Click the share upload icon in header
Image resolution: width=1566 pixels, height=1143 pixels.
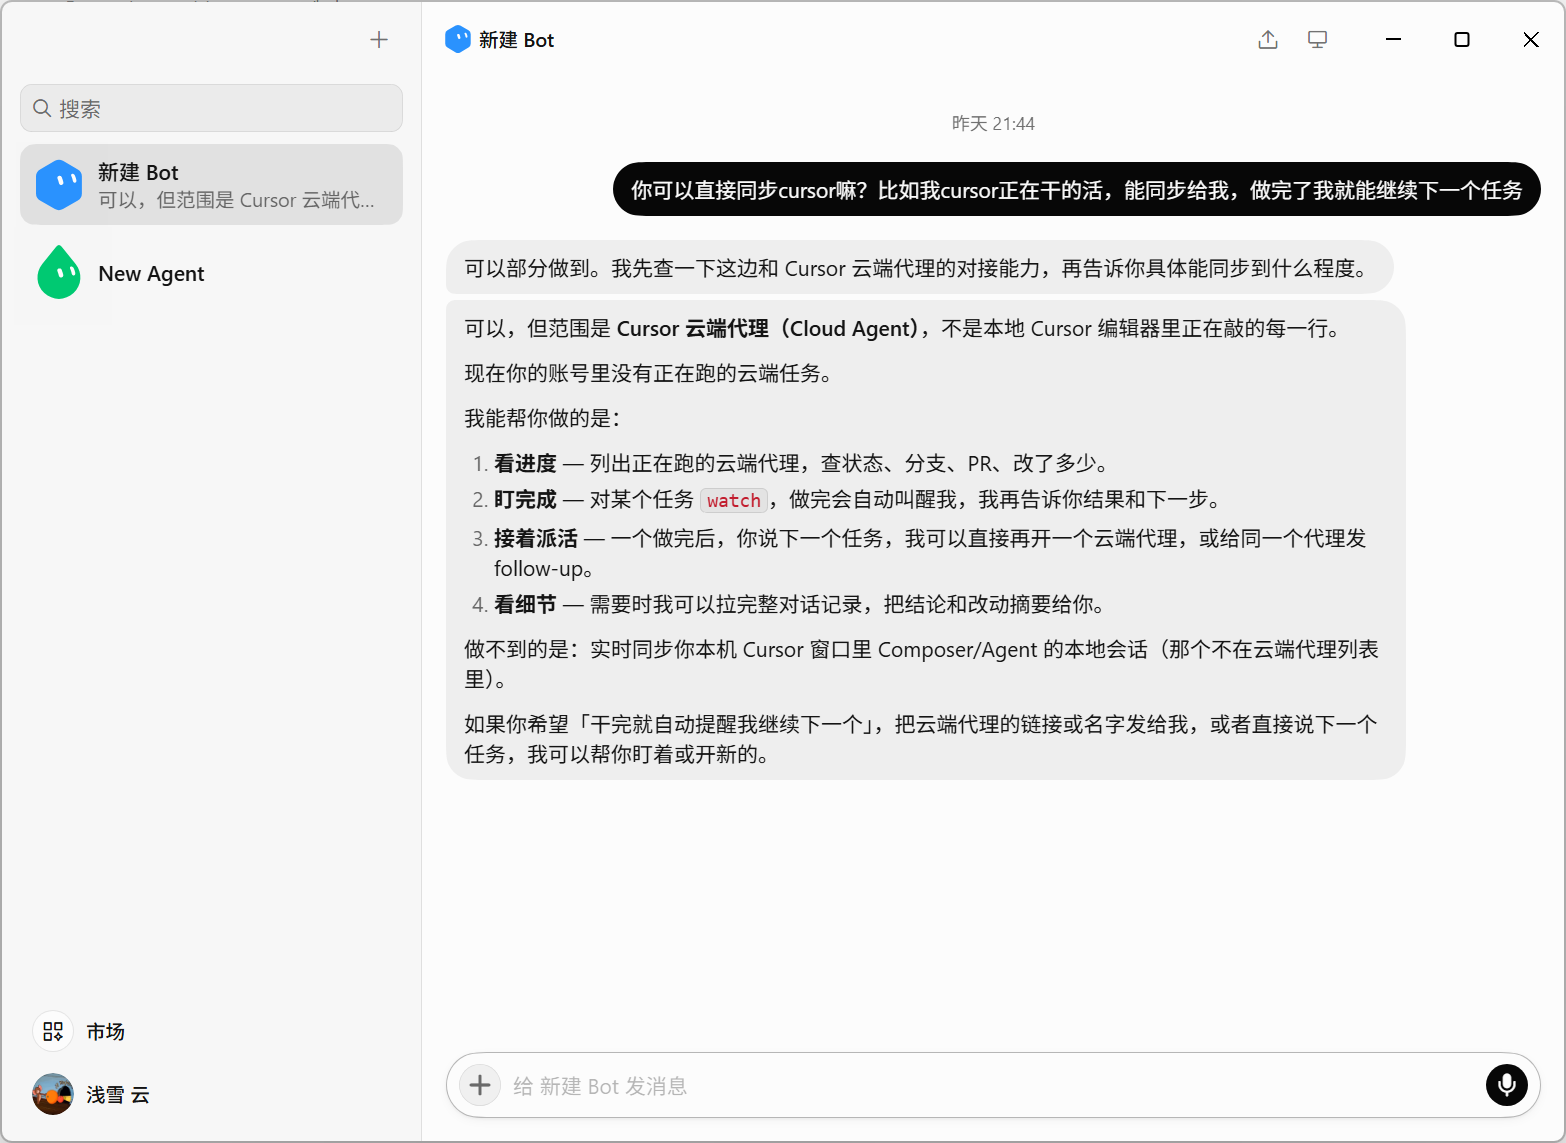1268,40
